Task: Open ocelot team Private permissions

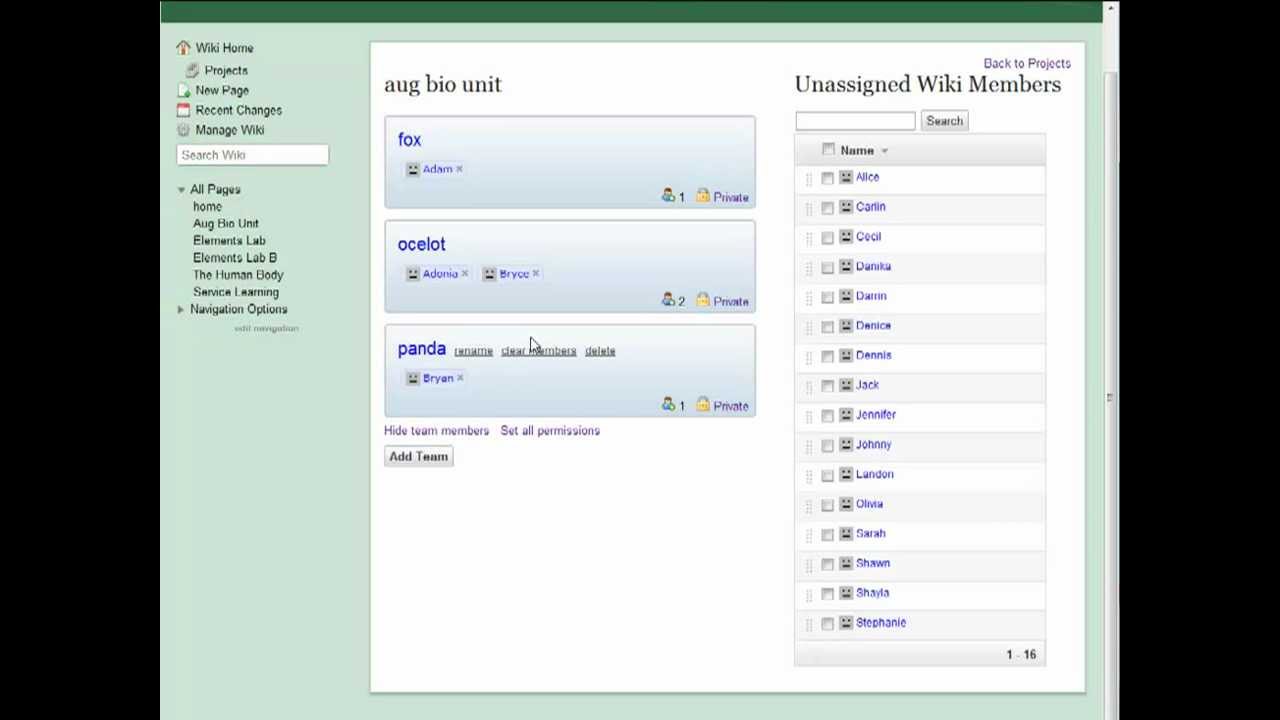Action: point(730,301)
